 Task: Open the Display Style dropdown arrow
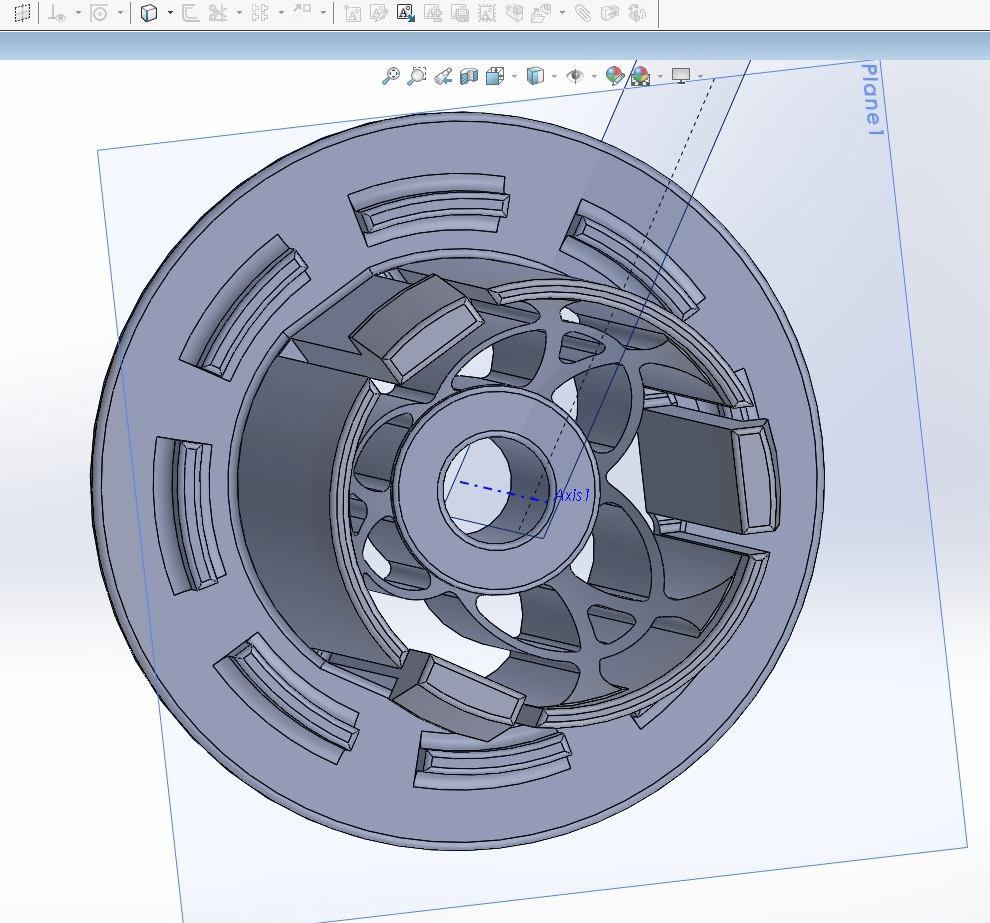(x=554, y=76)
